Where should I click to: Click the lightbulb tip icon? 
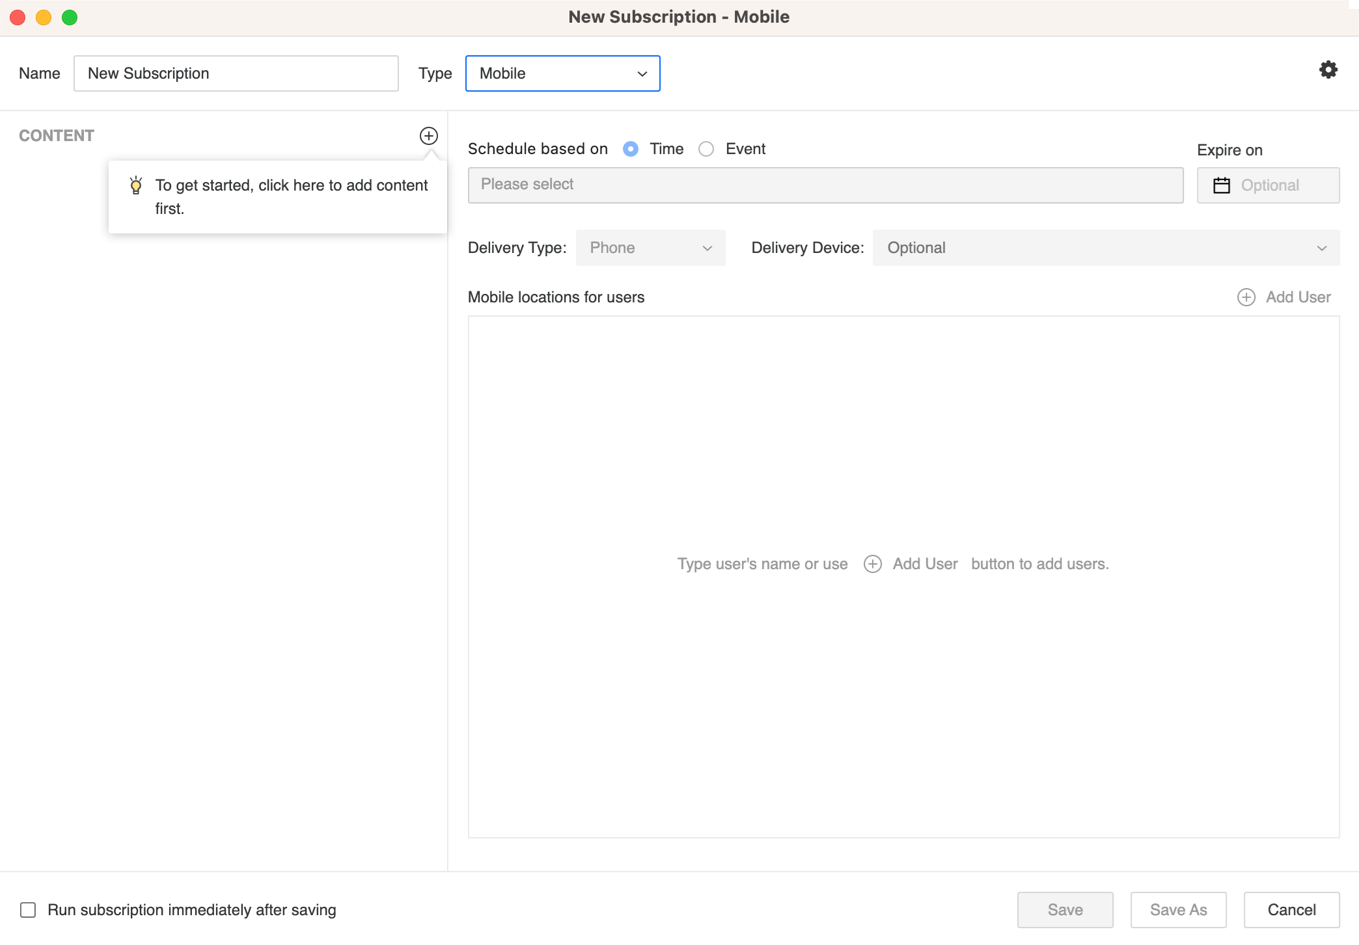pyautogui.click(x=136, y=186)
